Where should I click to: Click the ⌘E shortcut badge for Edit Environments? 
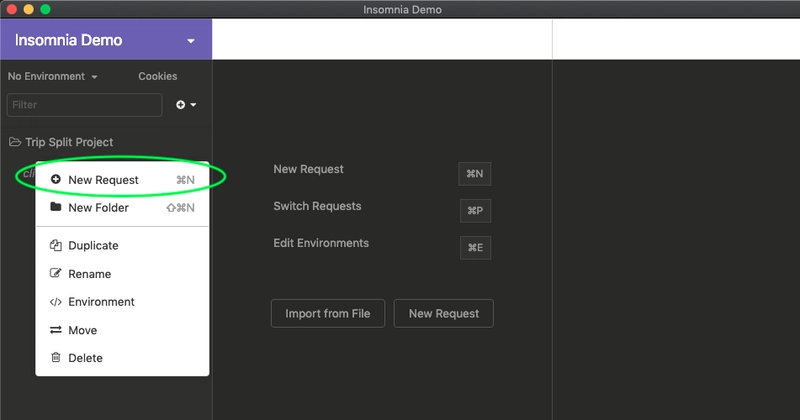coord(475,248)
